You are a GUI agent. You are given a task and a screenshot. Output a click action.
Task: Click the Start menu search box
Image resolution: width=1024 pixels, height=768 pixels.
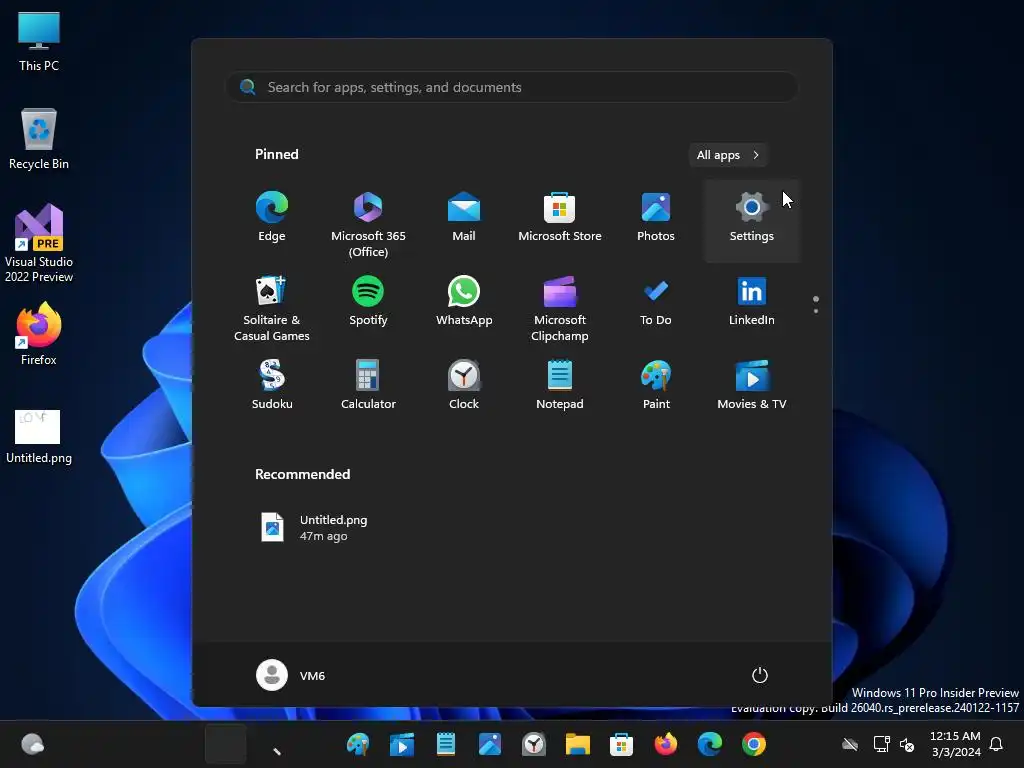[x=512, y=87]
